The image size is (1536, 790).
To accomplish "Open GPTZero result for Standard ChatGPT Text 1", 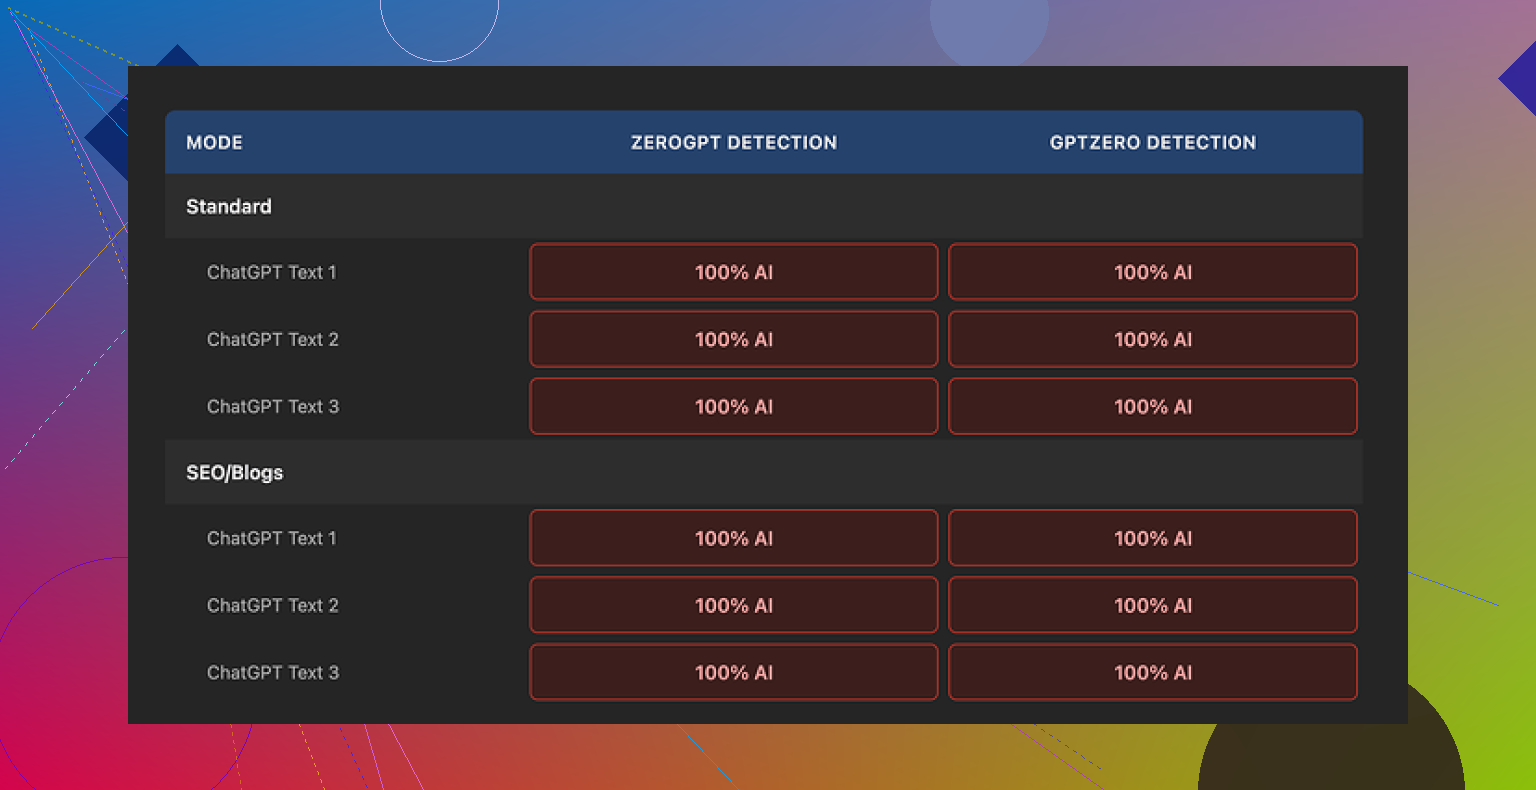I will click(x=1152, y=272).
